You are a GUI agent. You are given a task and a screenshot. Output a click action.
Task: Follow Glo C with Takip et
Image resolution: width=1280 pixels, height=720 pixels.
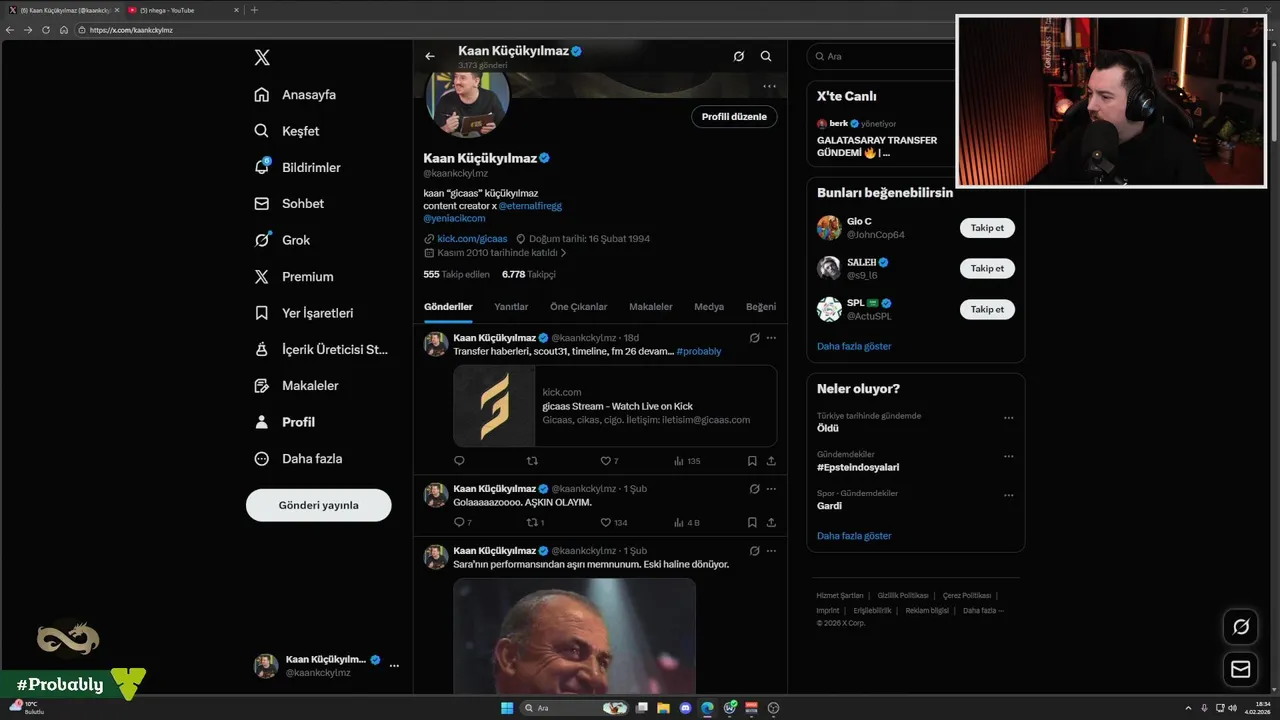tap(987, 228)
